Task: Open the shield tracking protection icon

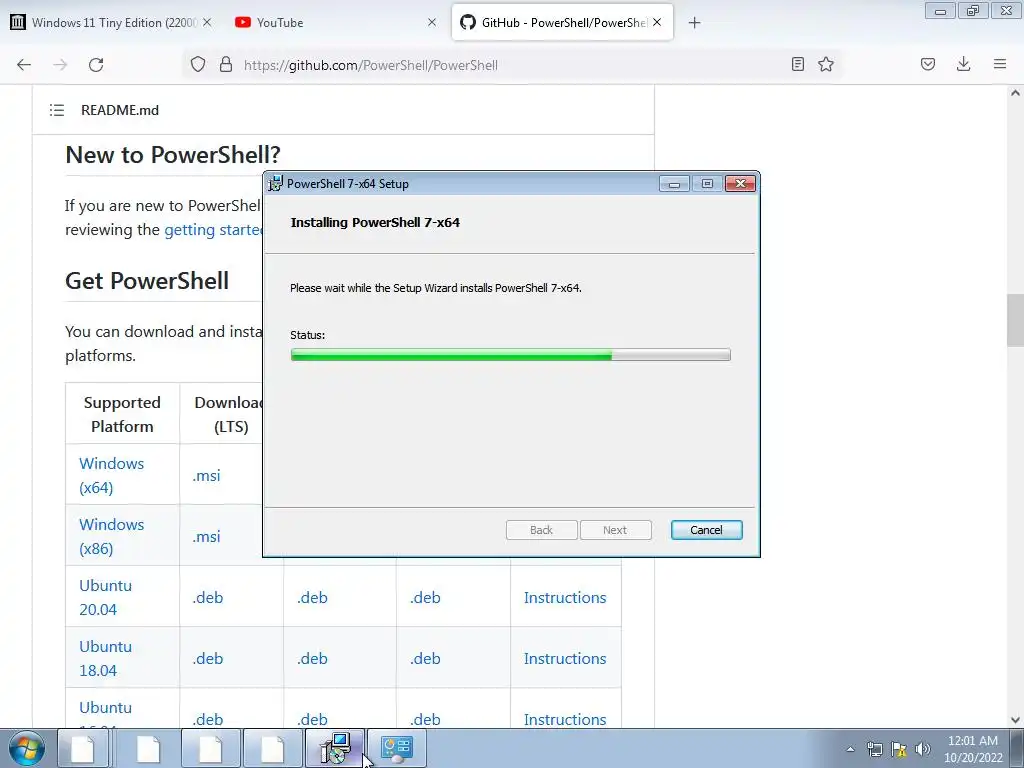Action: click(198, 64)
